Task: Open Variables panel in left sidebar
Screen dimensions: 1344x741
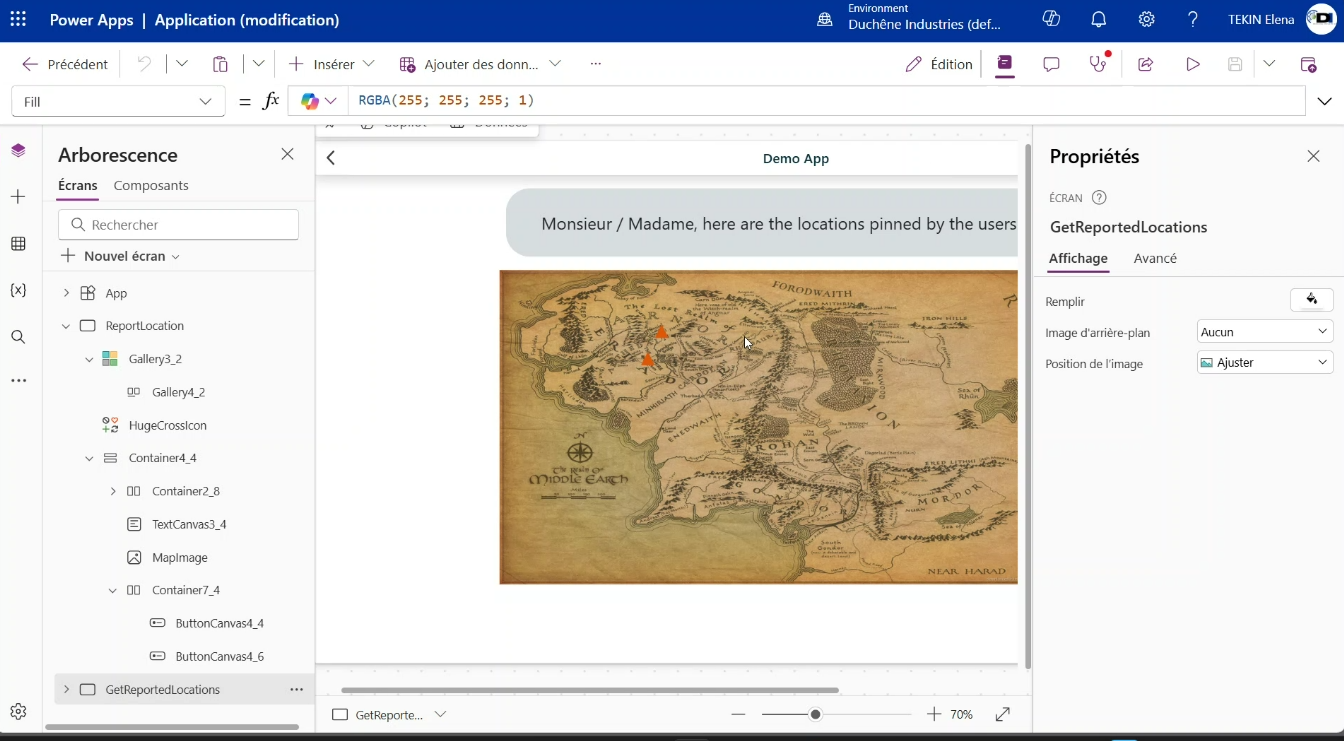Action: tap(18, 290)
